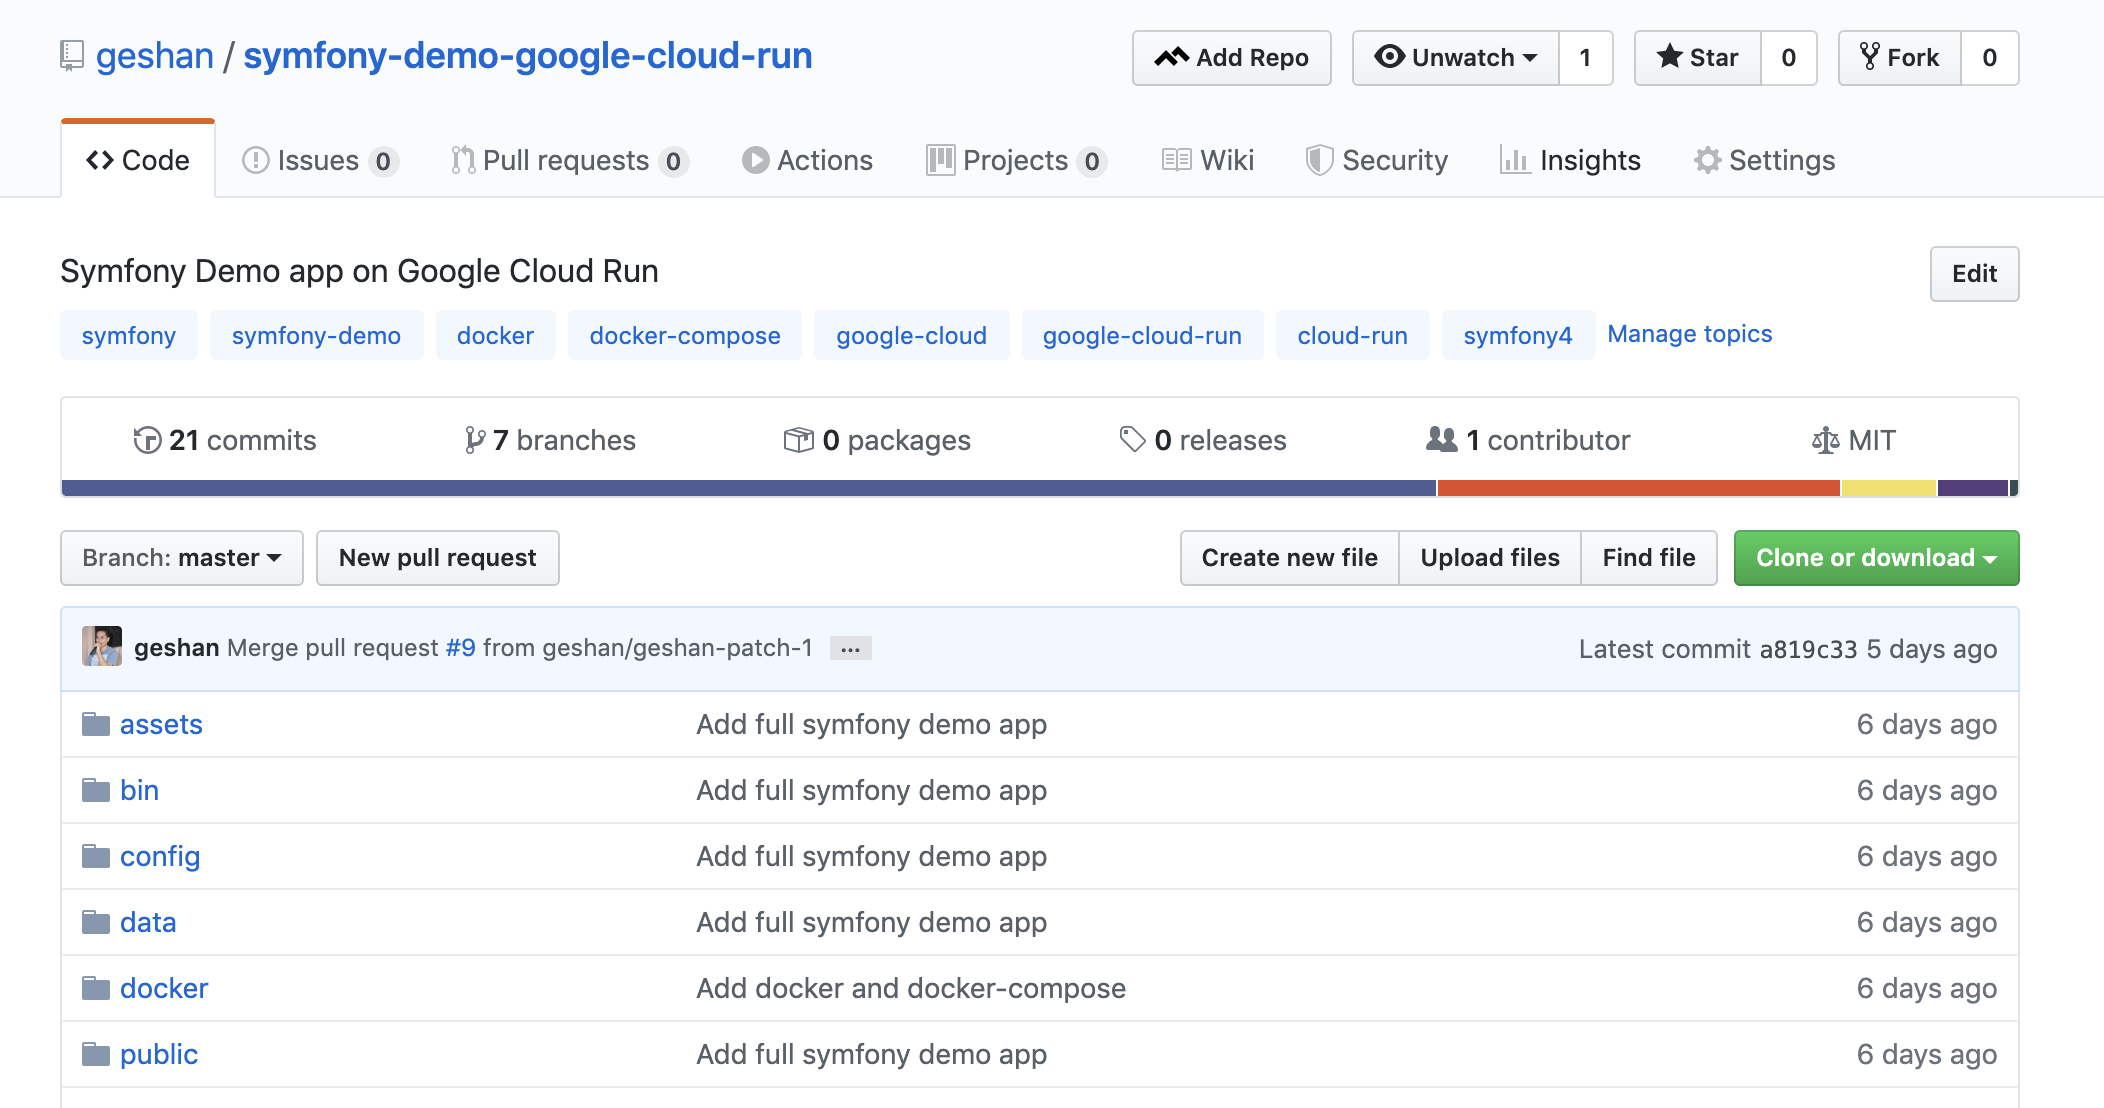The image size is (2104, 1108).
Task: Click the Manage topics link
Action: tap(1689, 334)
